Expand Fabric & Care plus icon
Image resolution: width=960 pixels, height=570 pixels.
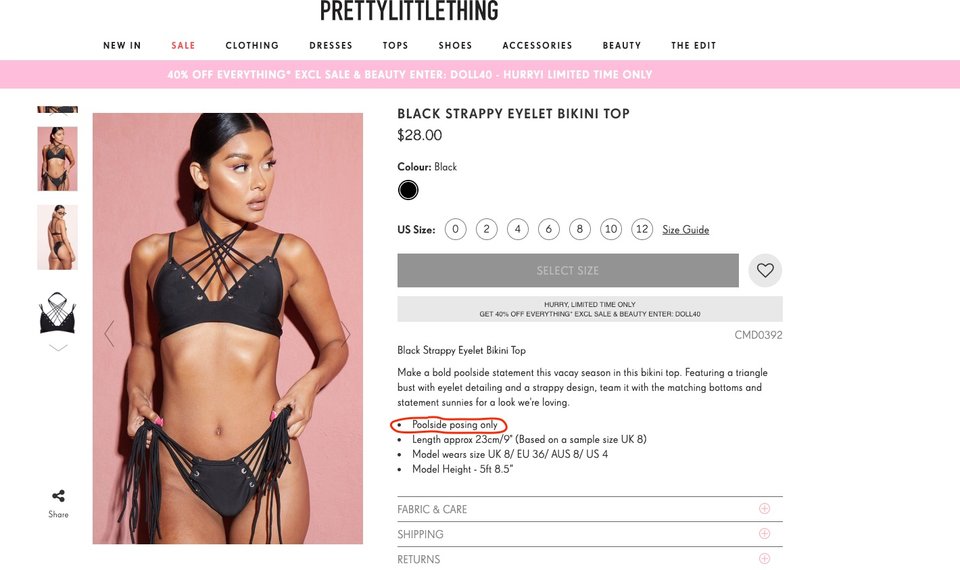(x=764, y=509)
